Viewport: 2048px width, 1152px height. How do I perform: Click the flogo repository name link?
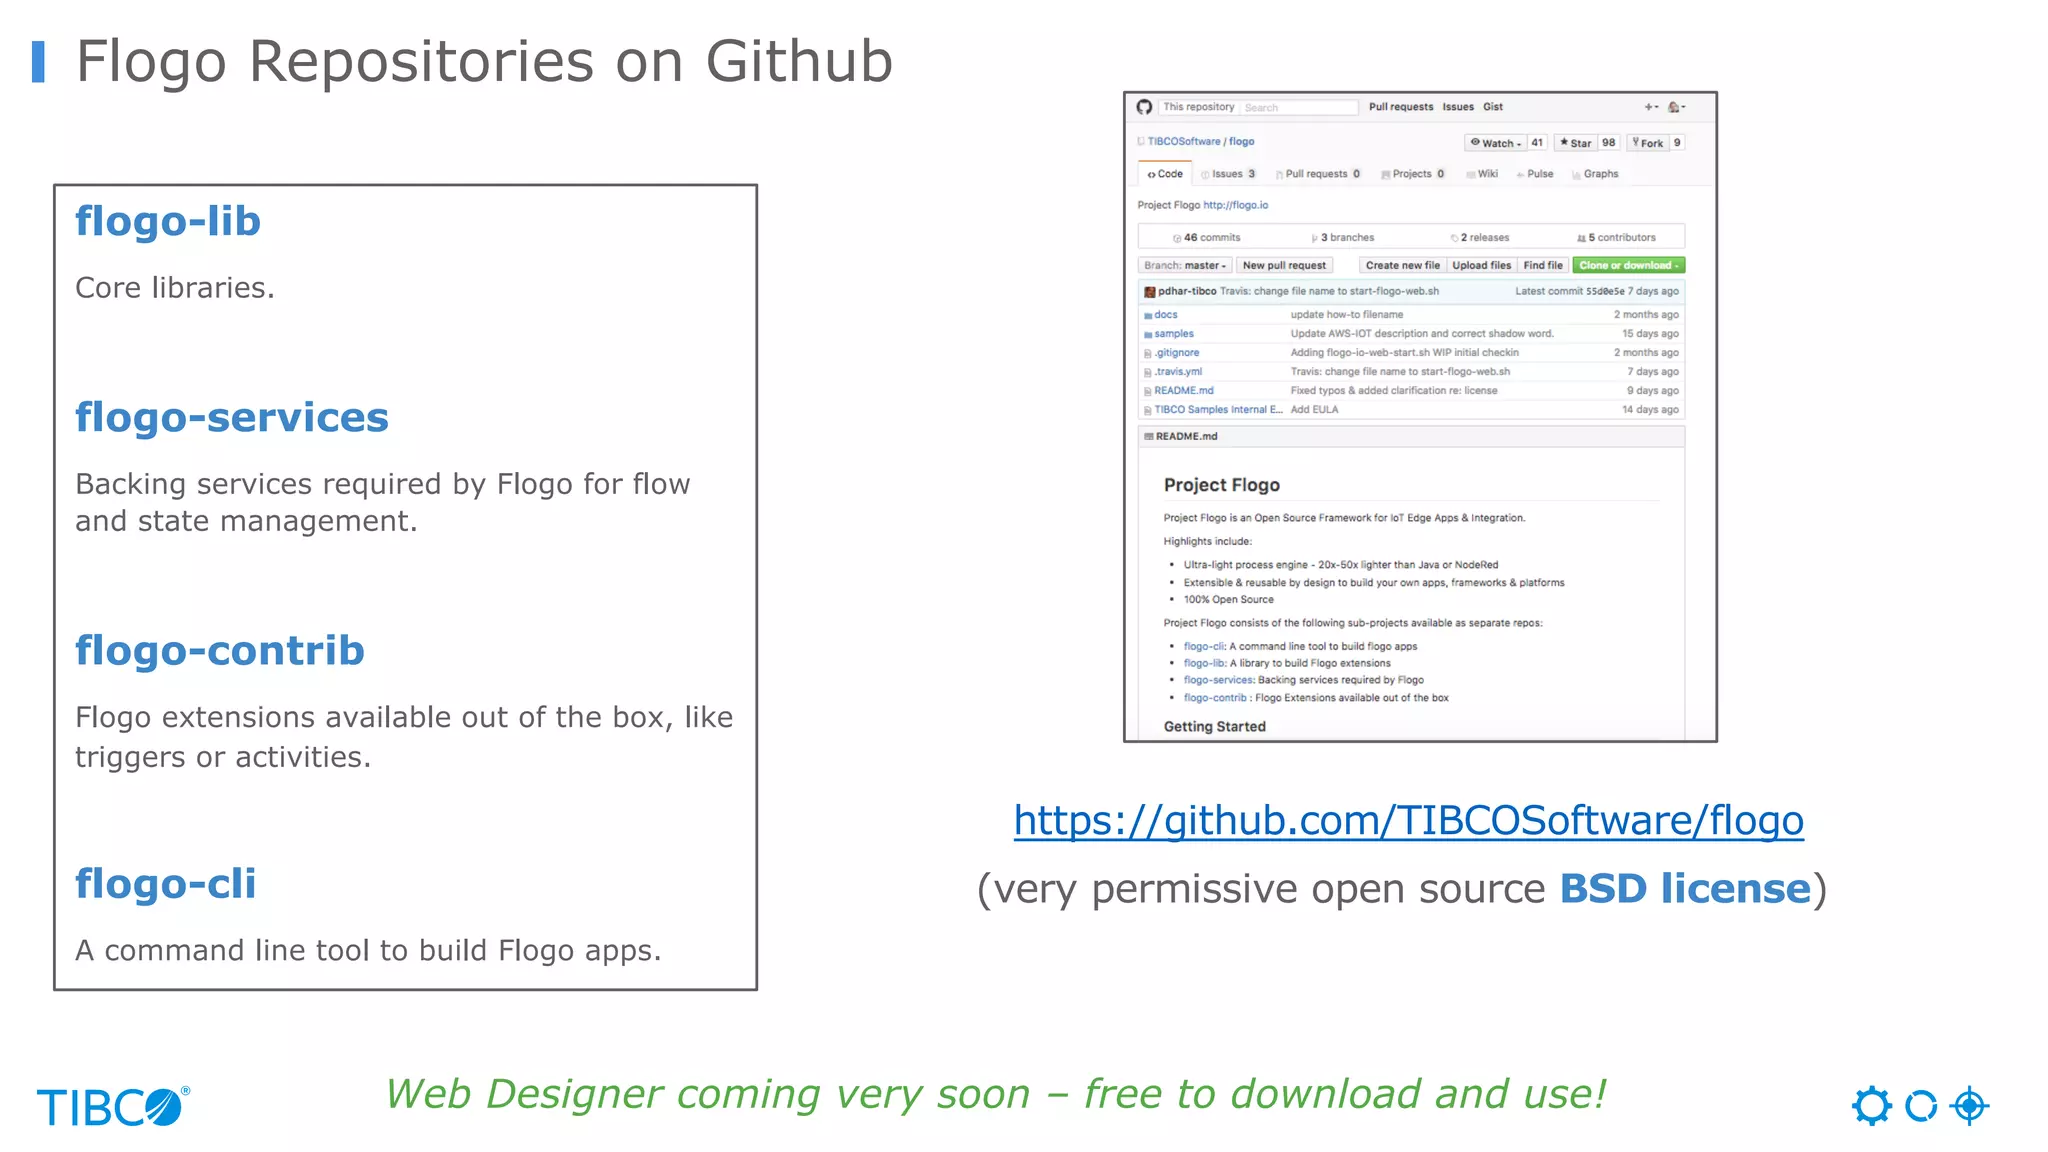1241,142
